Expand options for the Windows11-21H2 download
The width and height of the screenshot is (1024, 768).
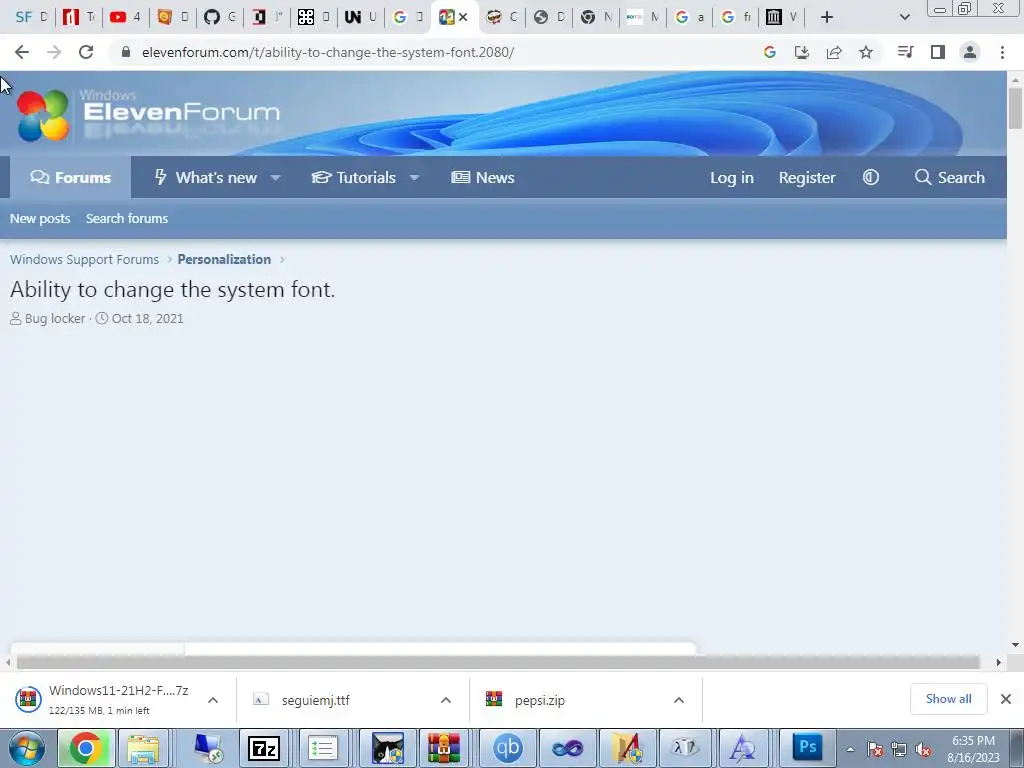(x=213, y=700)
